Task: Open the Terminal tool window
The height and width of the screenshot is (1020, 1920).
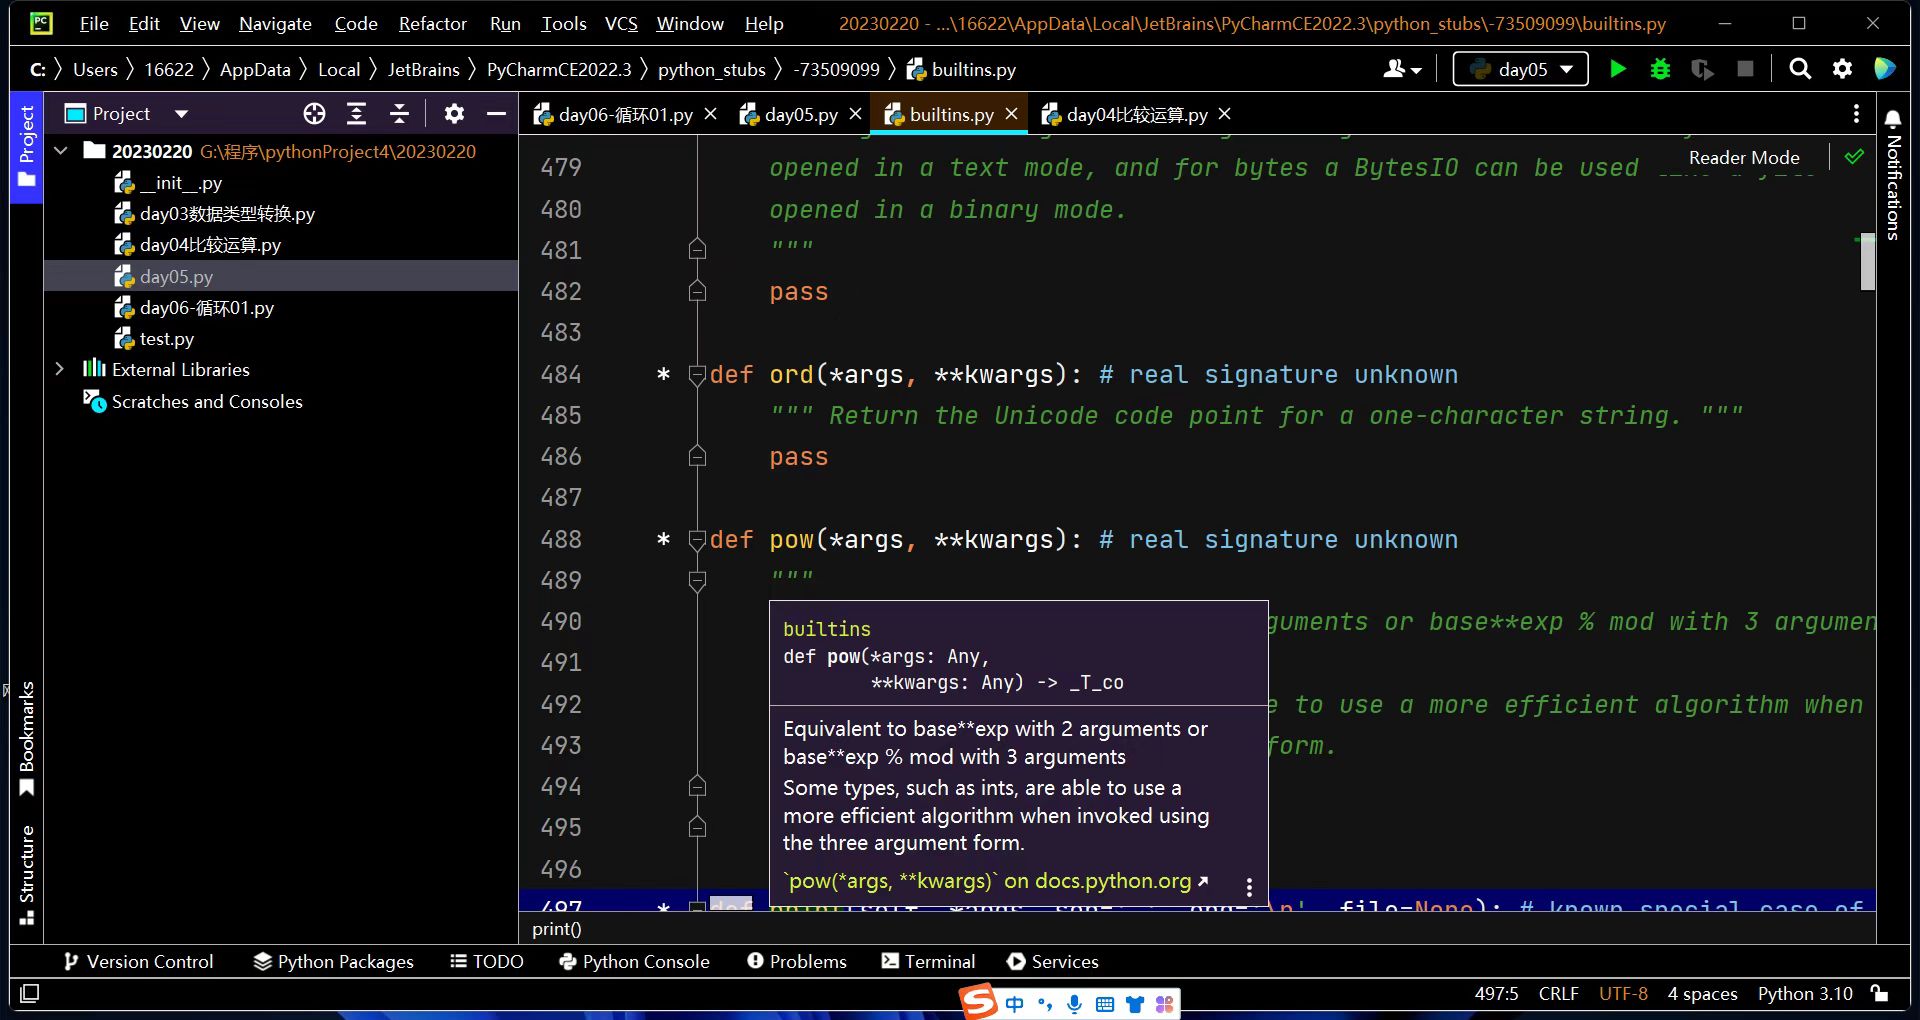Action: click(x=928, y=961)
